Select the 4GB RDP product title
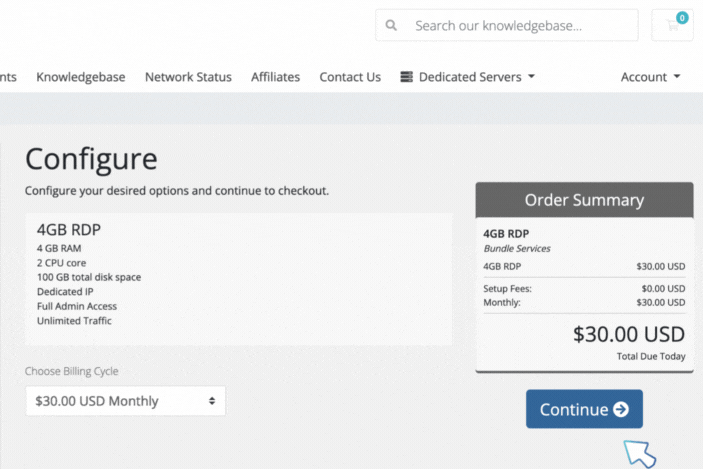The height and width of the screenshot is (469, 703). (x=69, y=230)
